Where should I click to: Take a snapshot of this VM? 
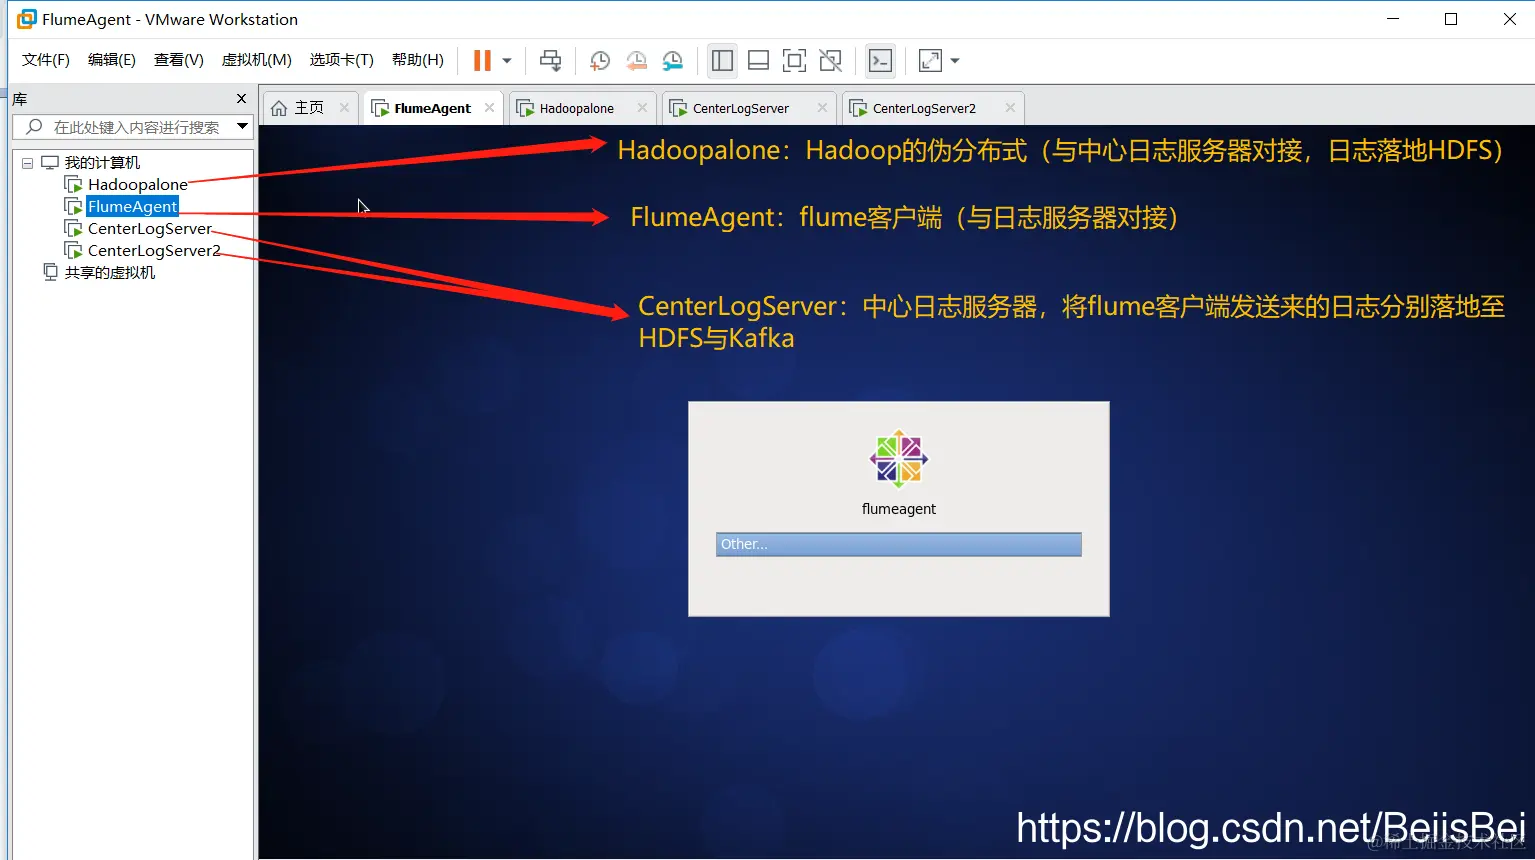[x=600, y=60]
